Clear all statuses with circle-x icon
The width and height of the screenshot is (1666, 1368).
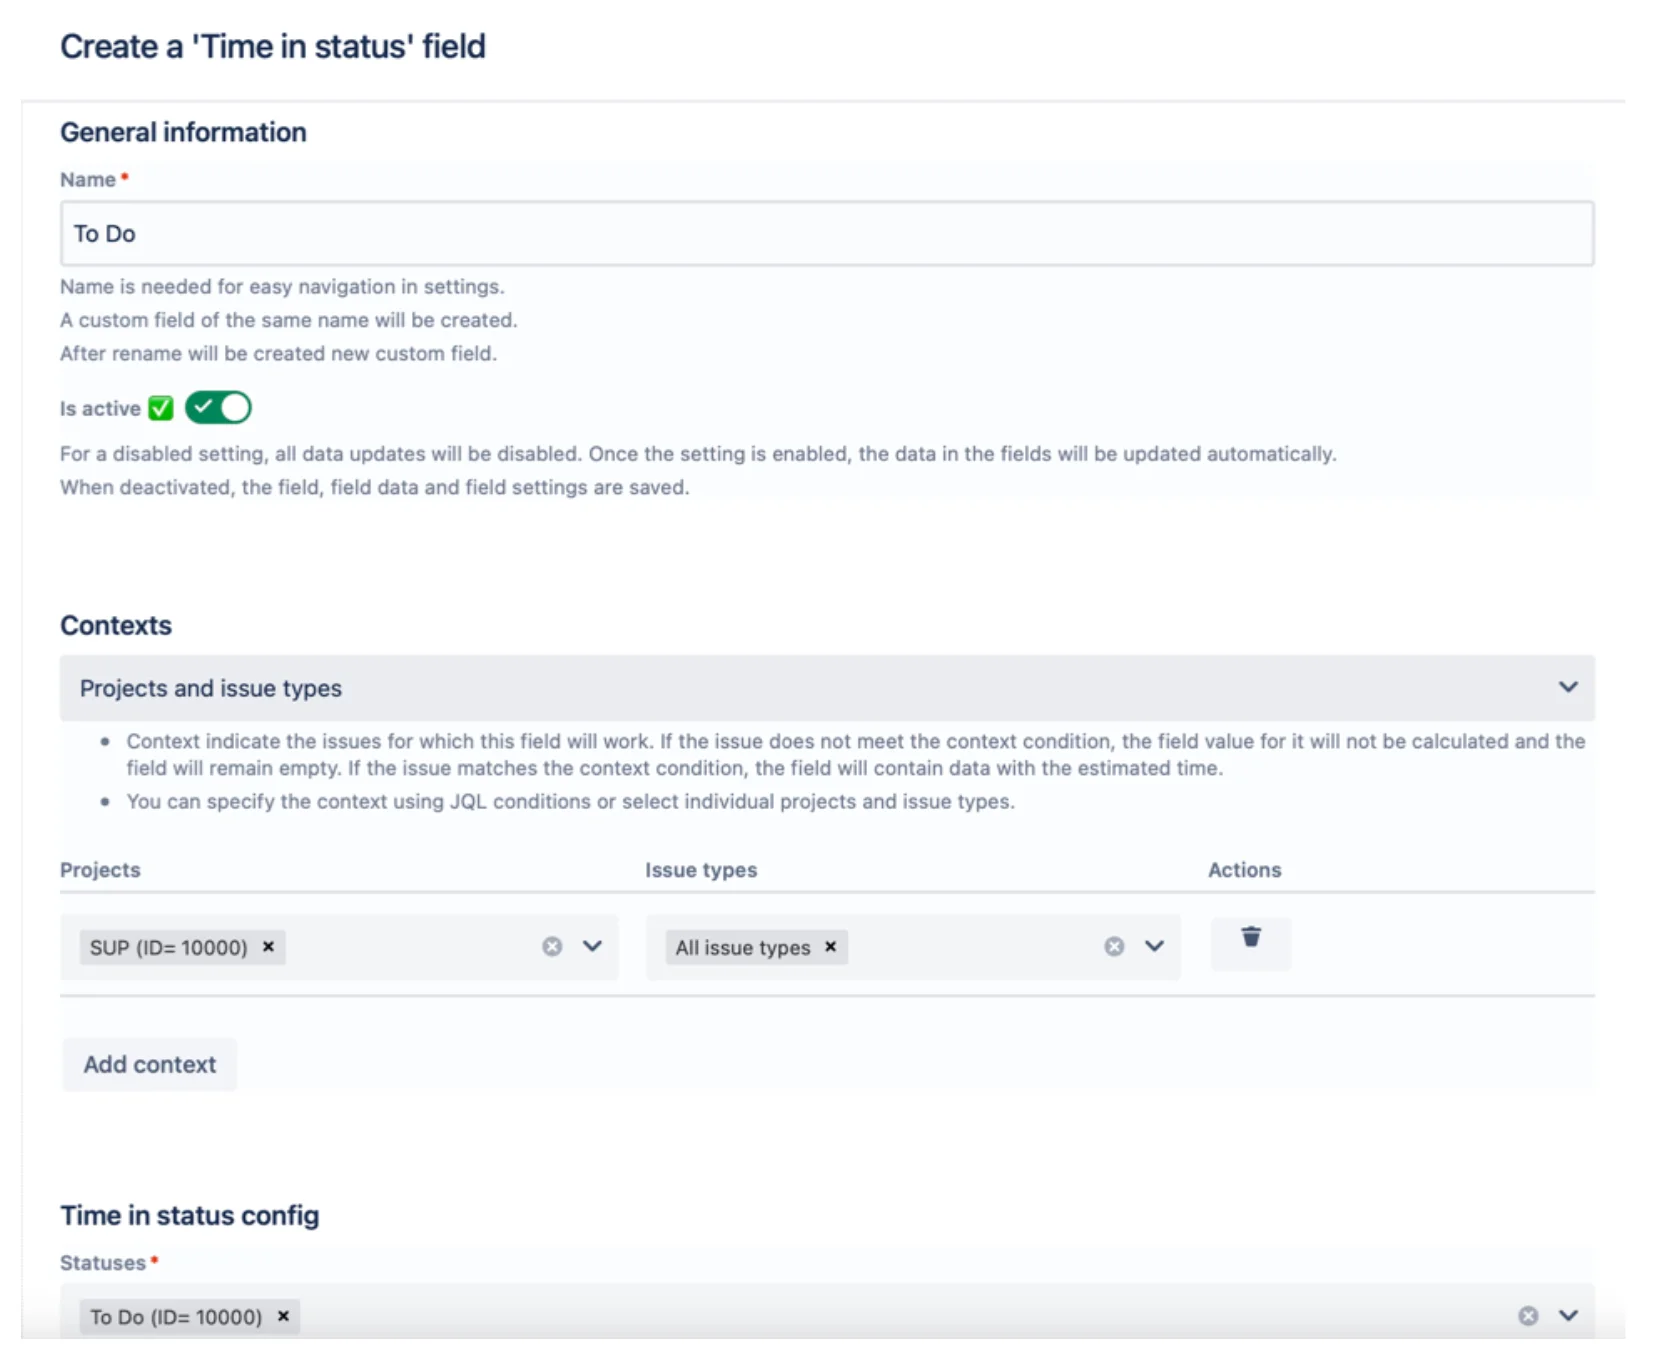(1528, 1316)
